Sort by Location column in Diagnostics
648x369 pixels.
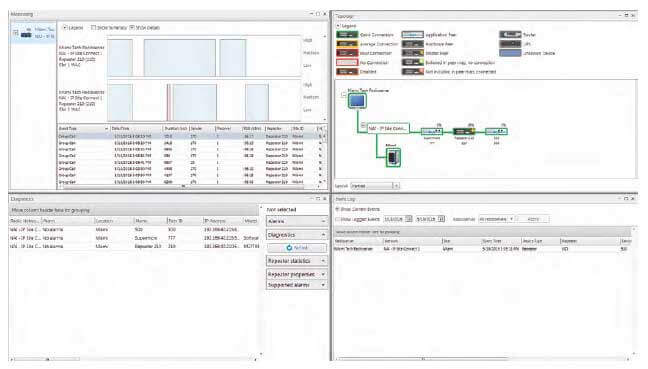113,221
